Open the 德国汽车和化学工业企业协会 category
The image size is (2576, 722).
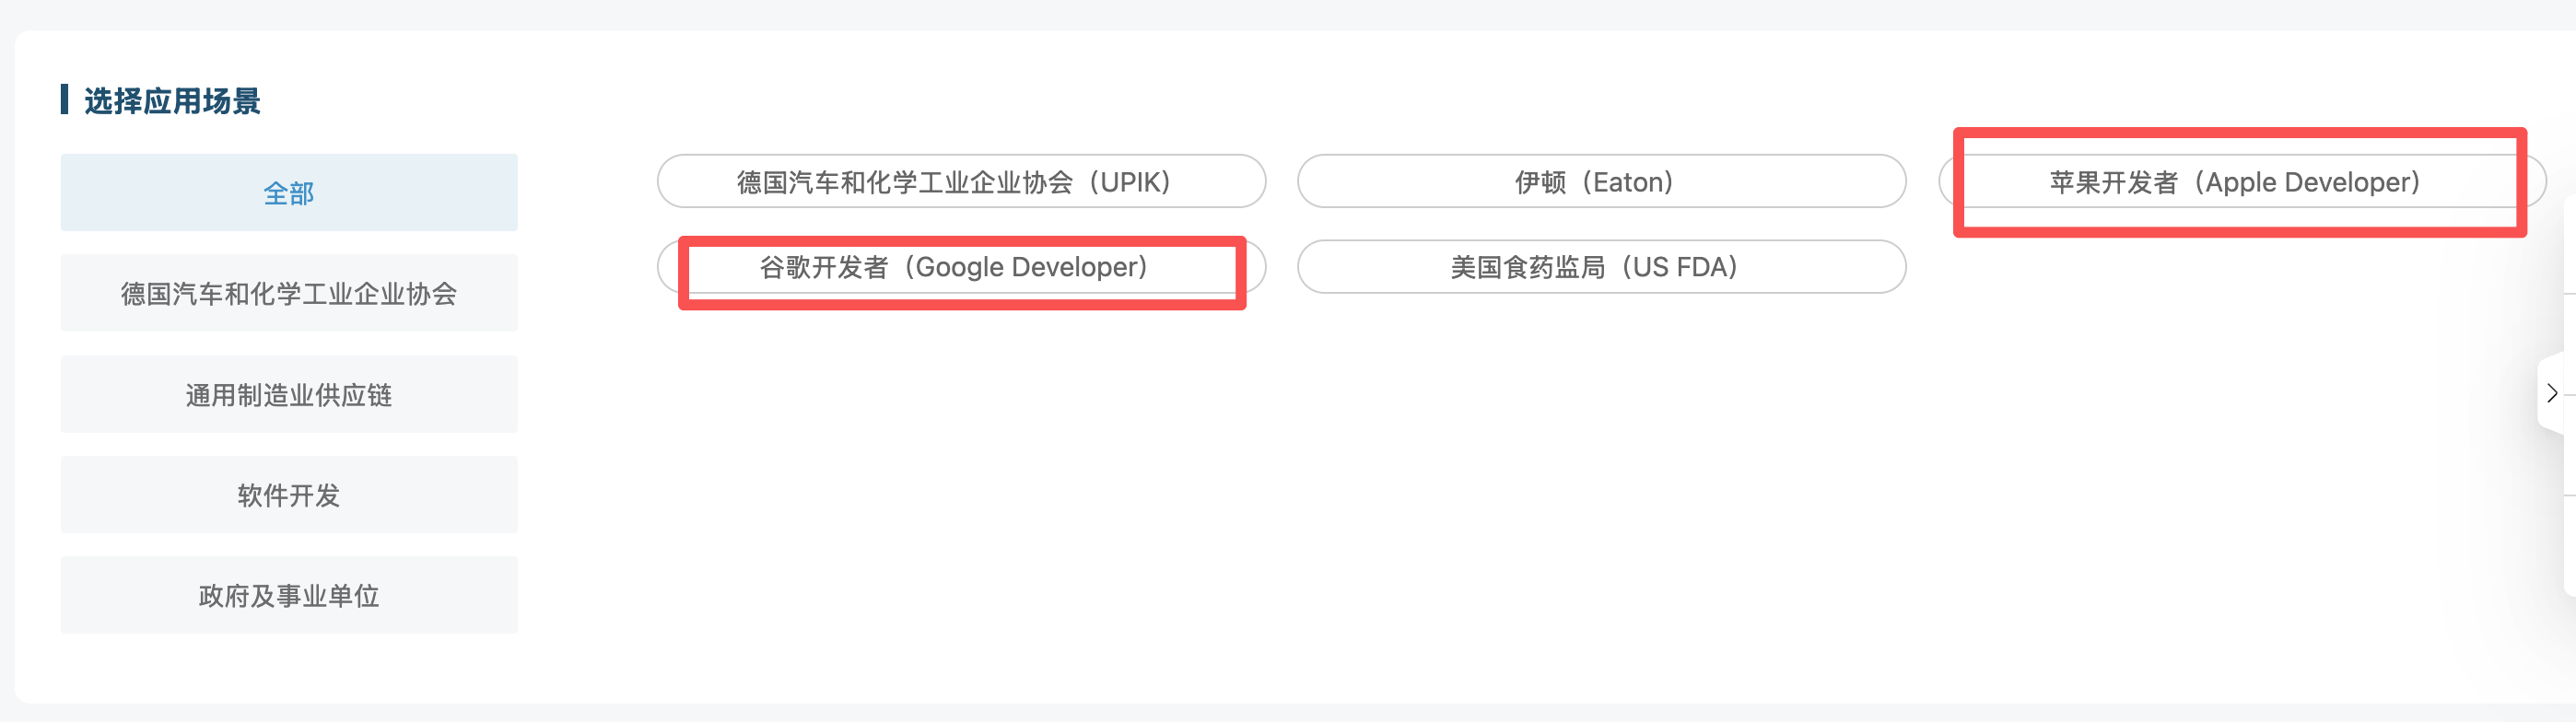289,293
